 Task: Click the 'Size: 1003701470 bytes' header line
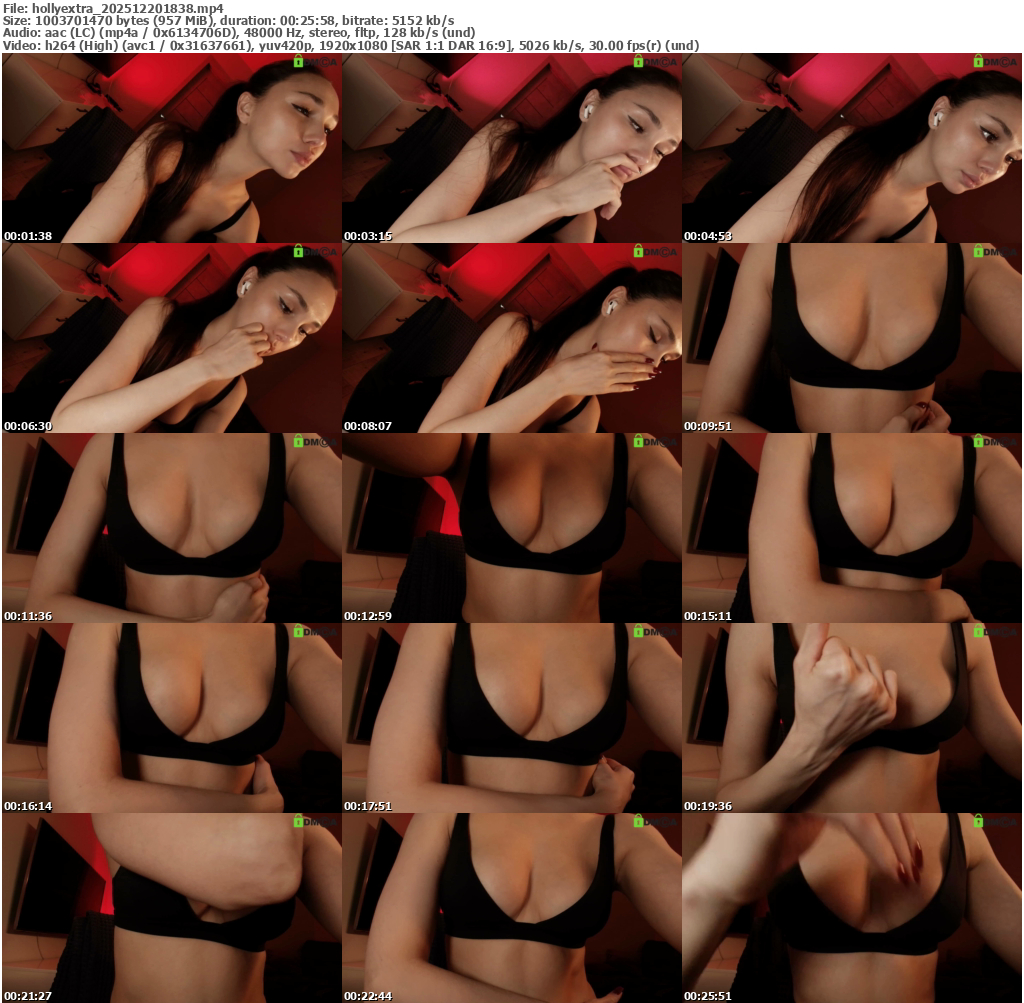(229, 21)
